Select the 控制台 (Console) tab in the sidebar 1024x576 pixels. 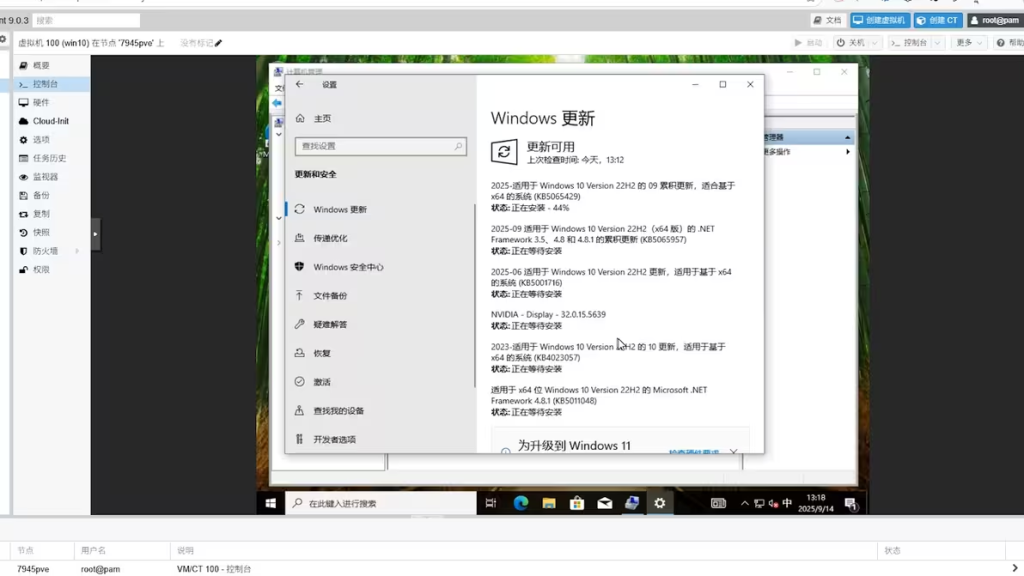coord(45,84)
